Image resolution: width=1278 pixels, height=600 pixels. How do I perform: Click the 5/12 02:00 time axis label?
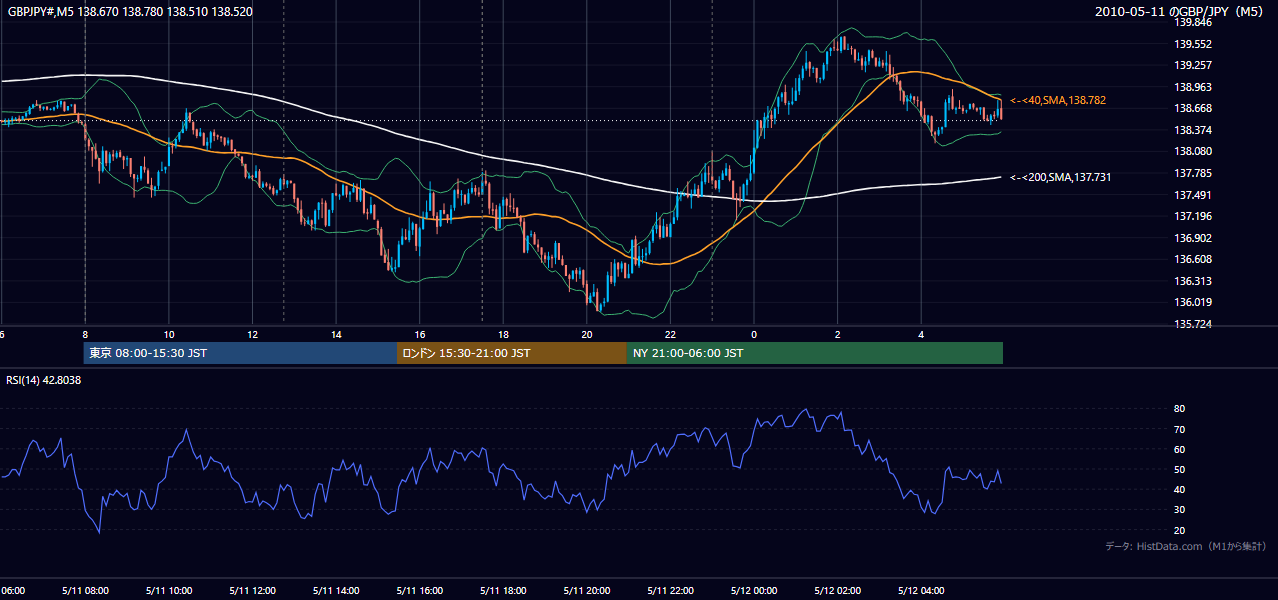pos(838,590)
